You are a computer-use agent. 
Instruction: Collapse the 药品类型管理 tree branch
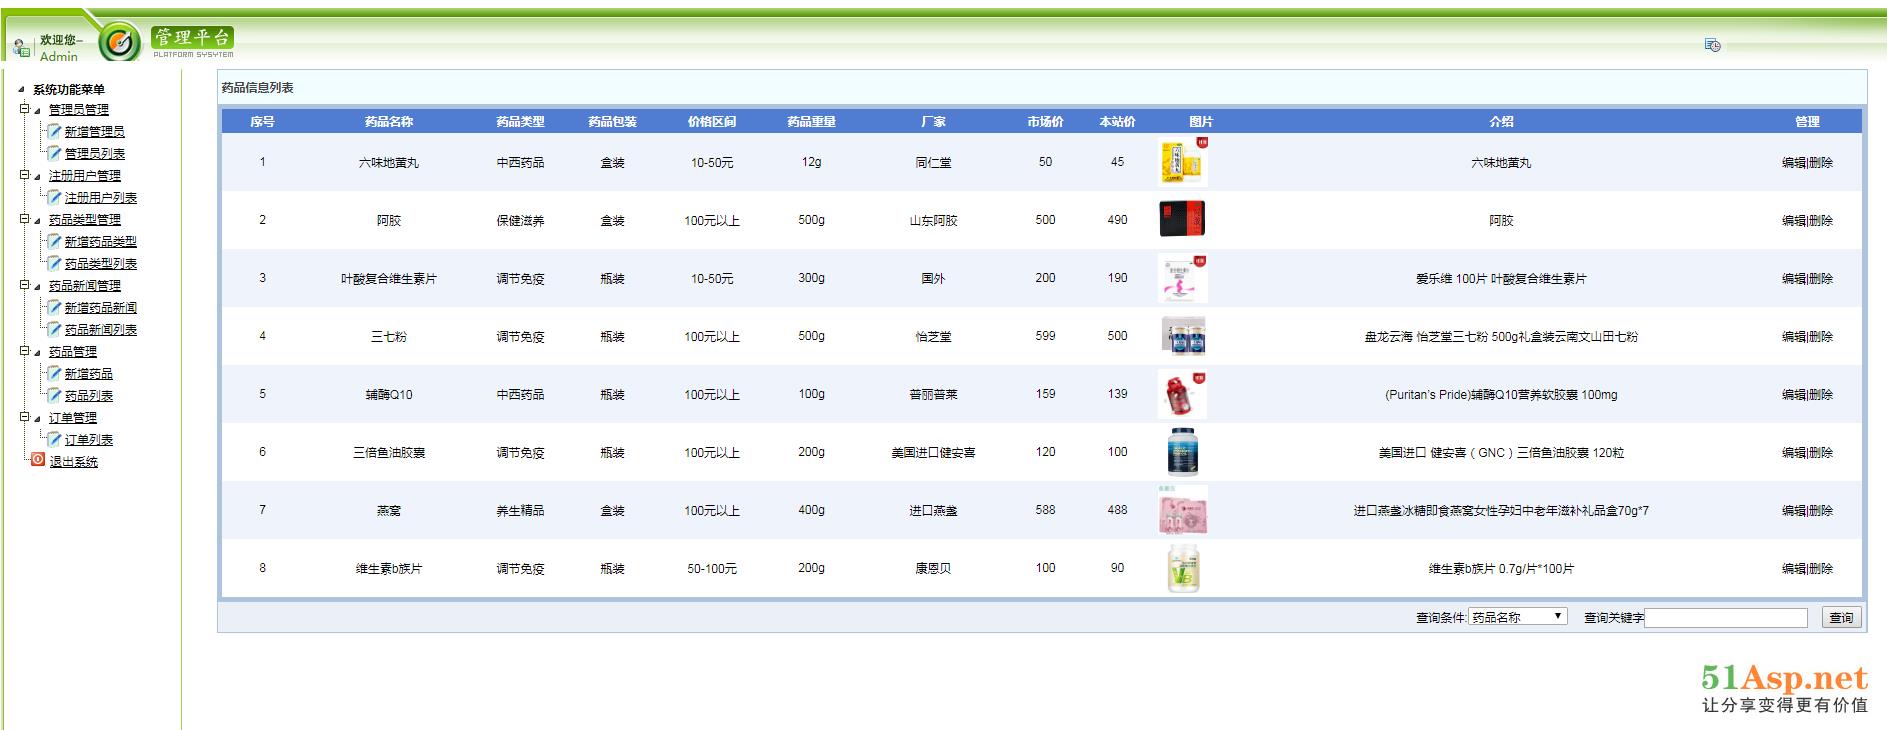[x=24, y=219]
